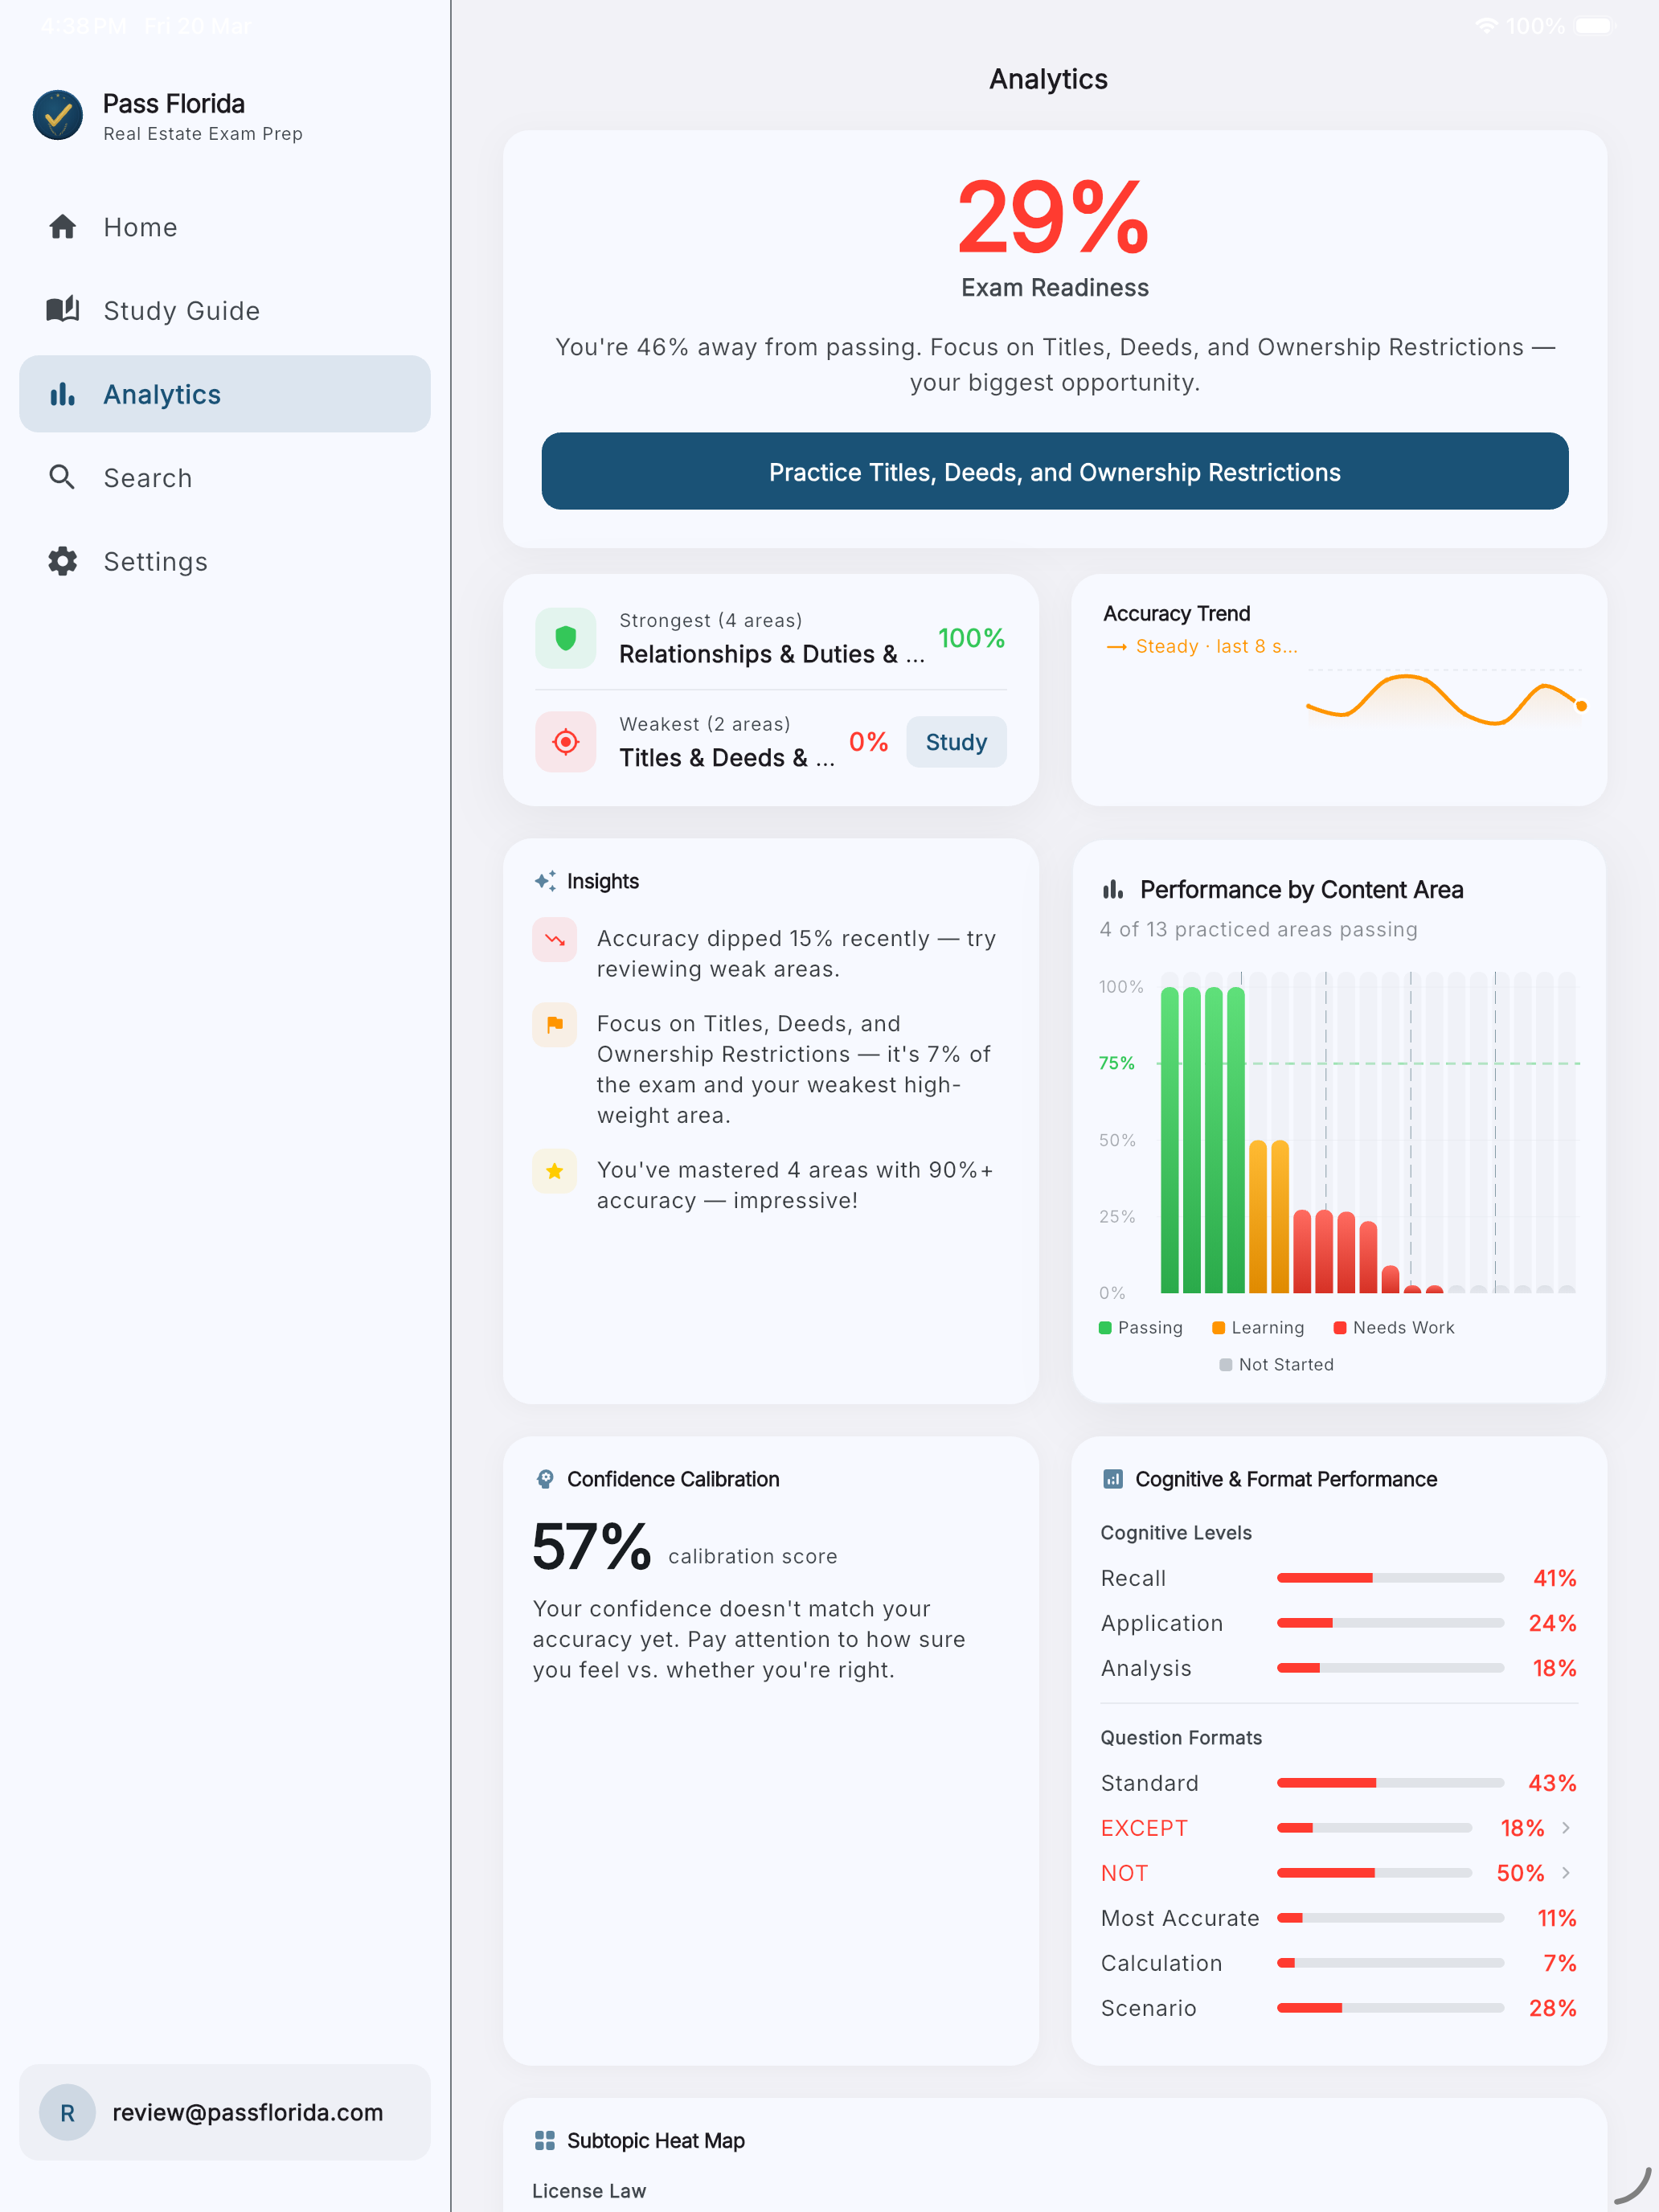Click the 'Steady · last 8 s...' label
Image resolution: width=1659 pixels, height=2212 pixels.
tap(1217, 647)
